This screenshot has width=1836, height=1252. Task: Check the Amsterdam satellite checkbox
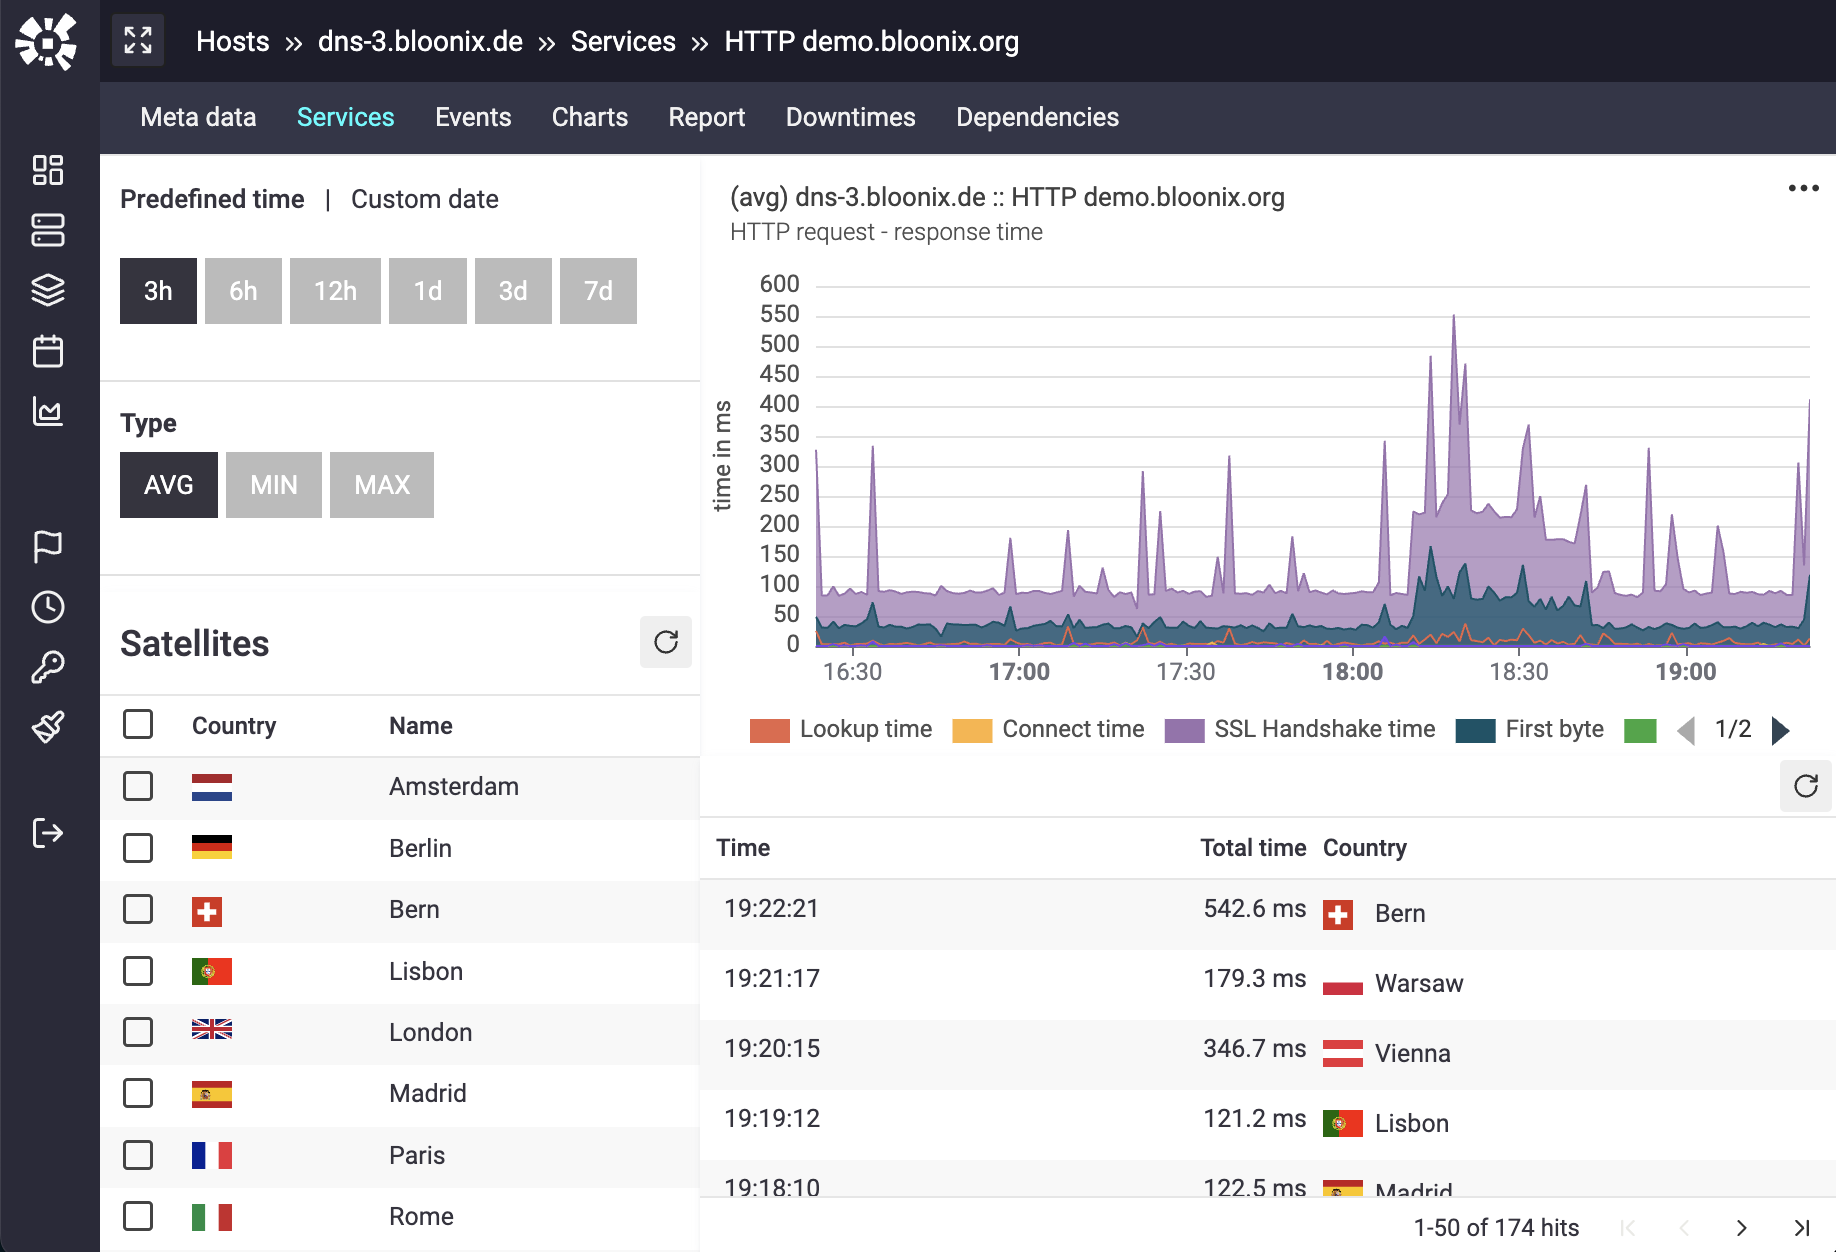[x=138, y=786]
